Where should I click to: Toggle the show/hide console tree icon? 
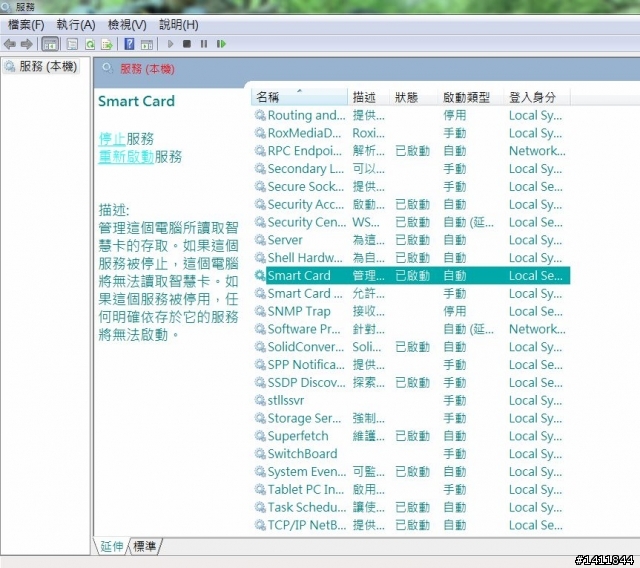[50, 44]
